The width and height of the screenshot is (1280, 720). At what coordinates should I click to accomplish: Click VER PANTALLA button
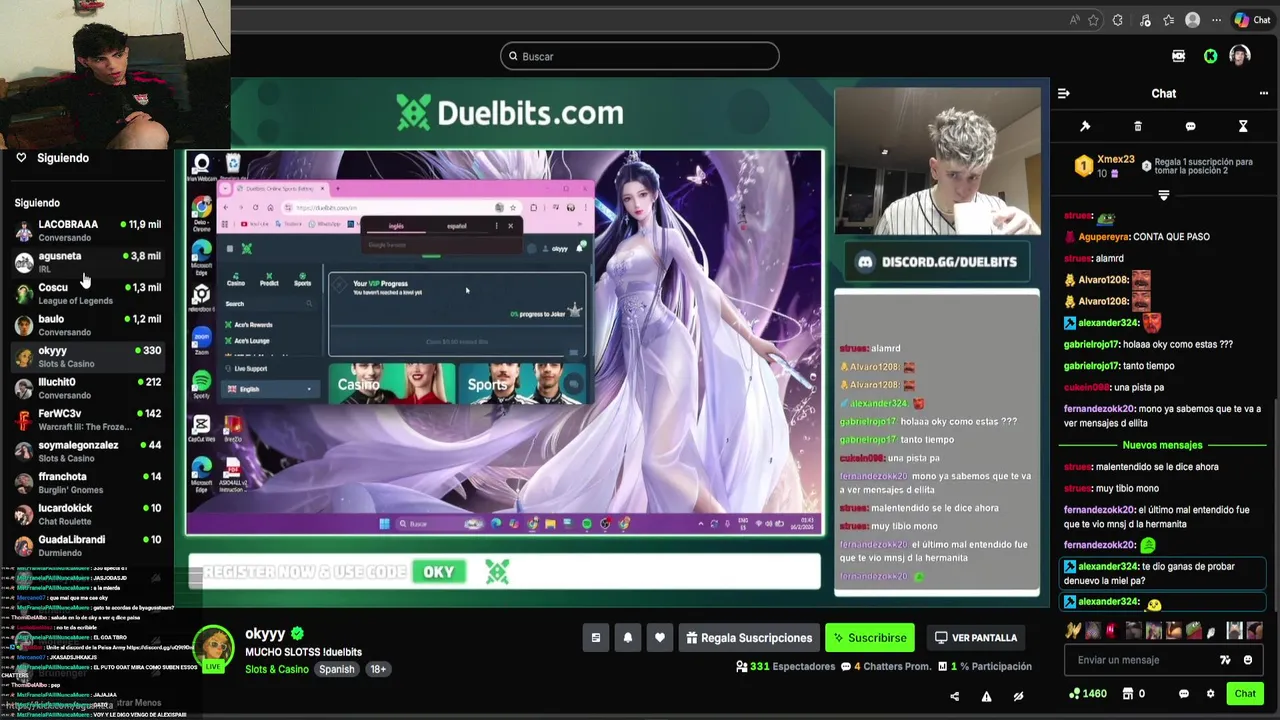(975, 637)
